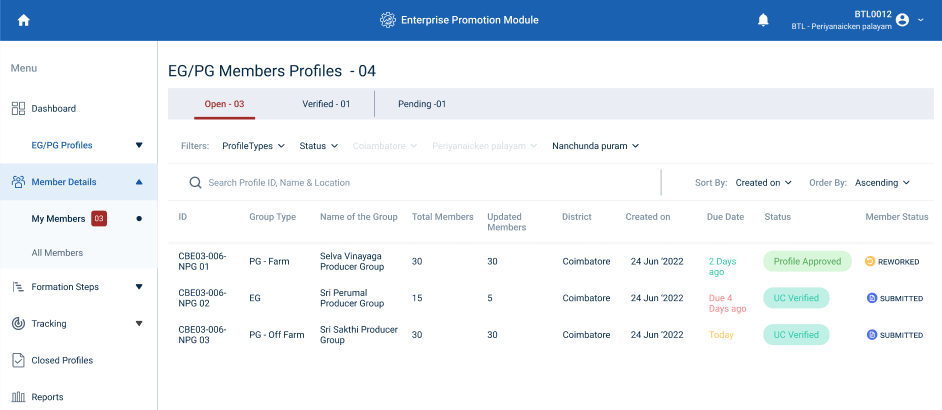Click the profile search input field
The image size is (942, 410).
pyautogui.click(x=420, y=183)
